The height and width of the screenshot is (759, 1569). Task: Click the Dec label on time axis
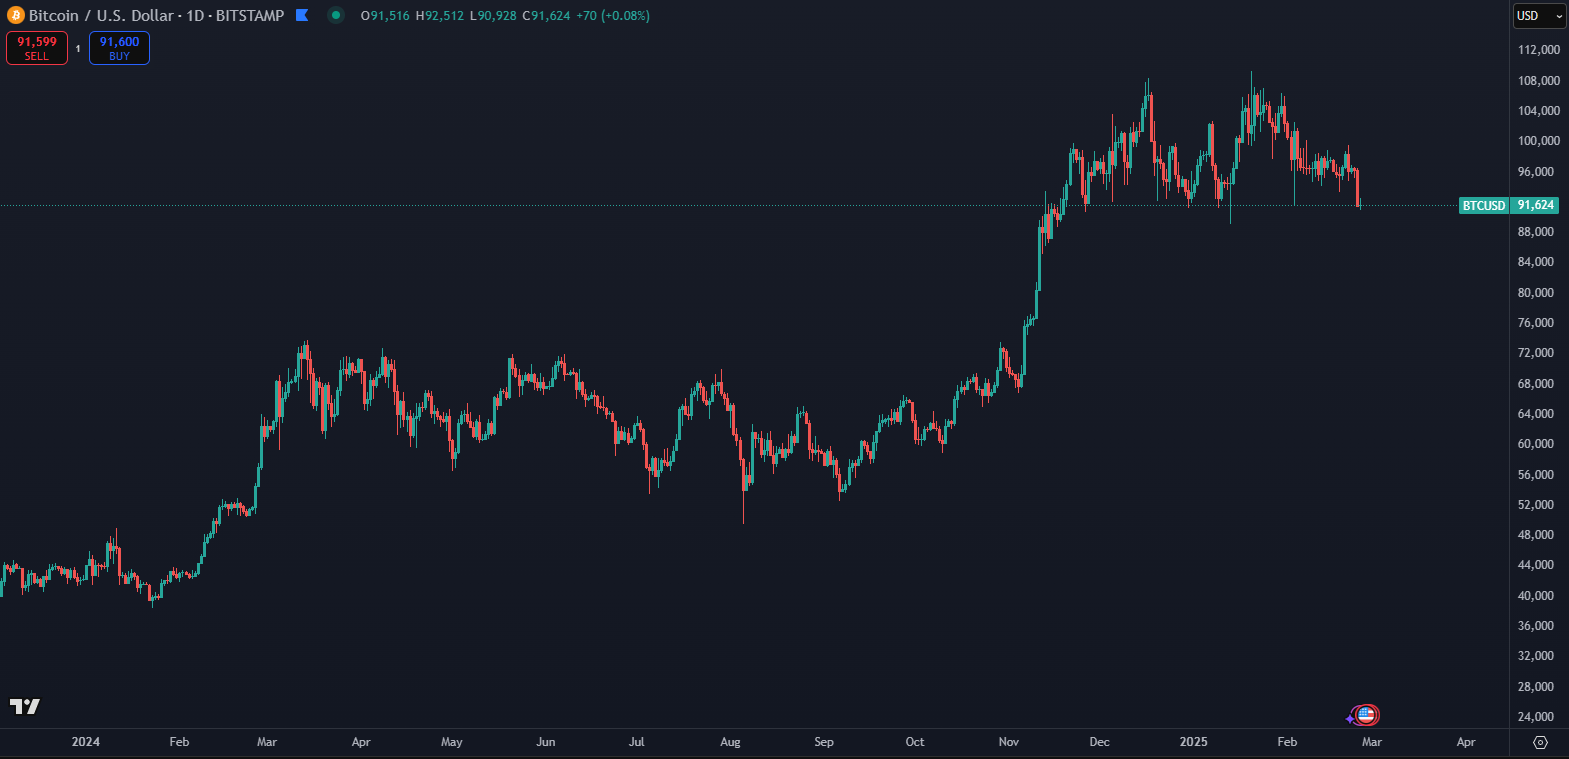pos(1099,742)
